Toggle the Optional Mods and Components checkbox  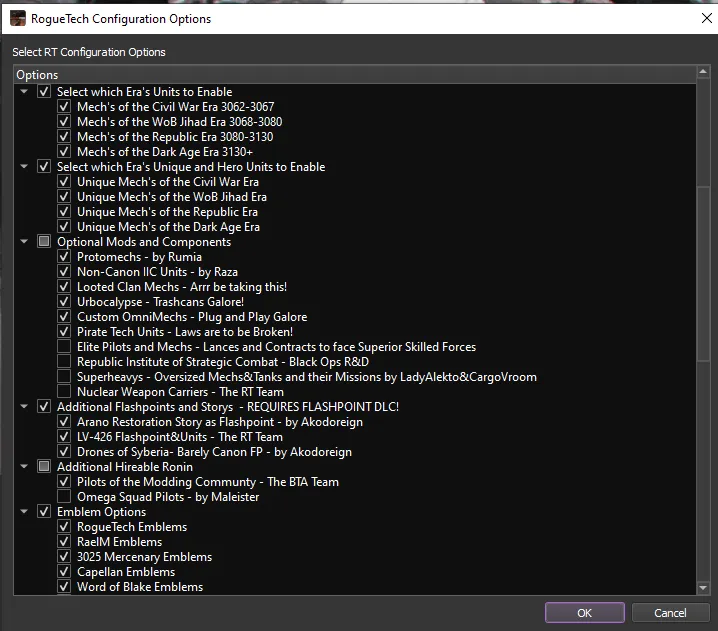44,241
